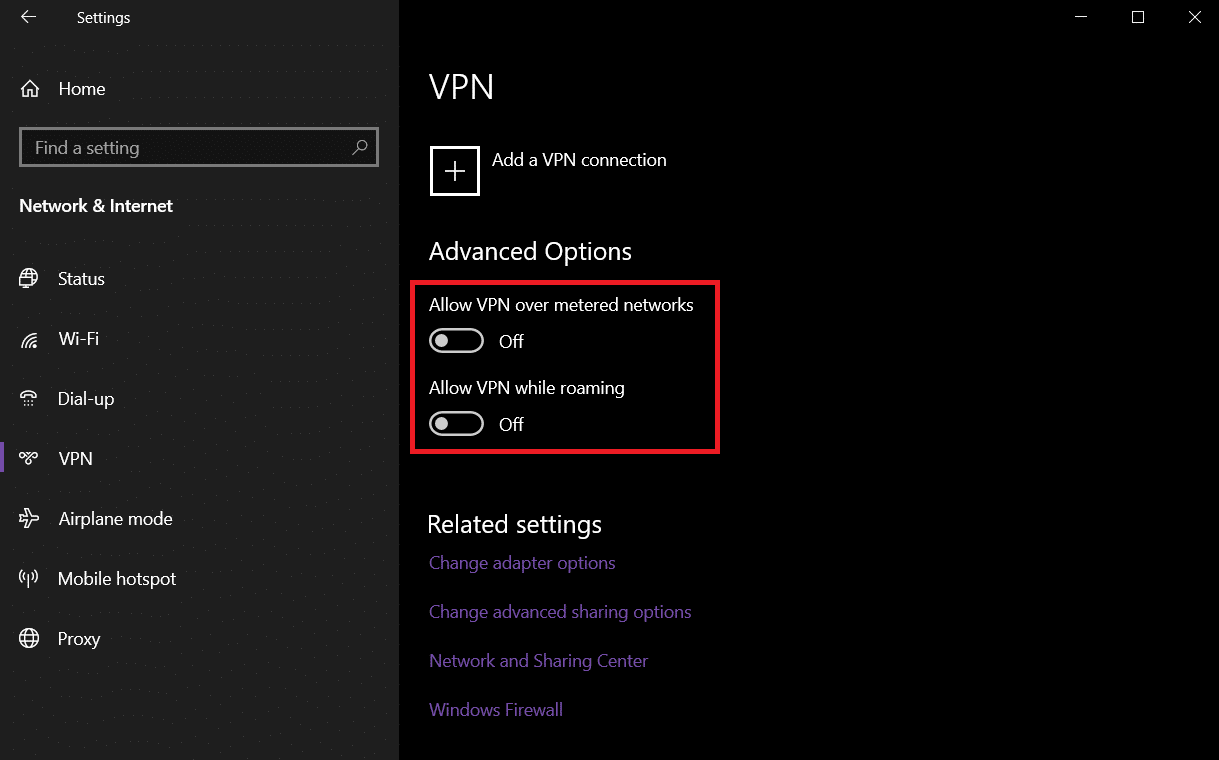Focus the Find a setting field
Viewport: 1219px width, 760px height.
pyautogui.click(x=185, y=147)
